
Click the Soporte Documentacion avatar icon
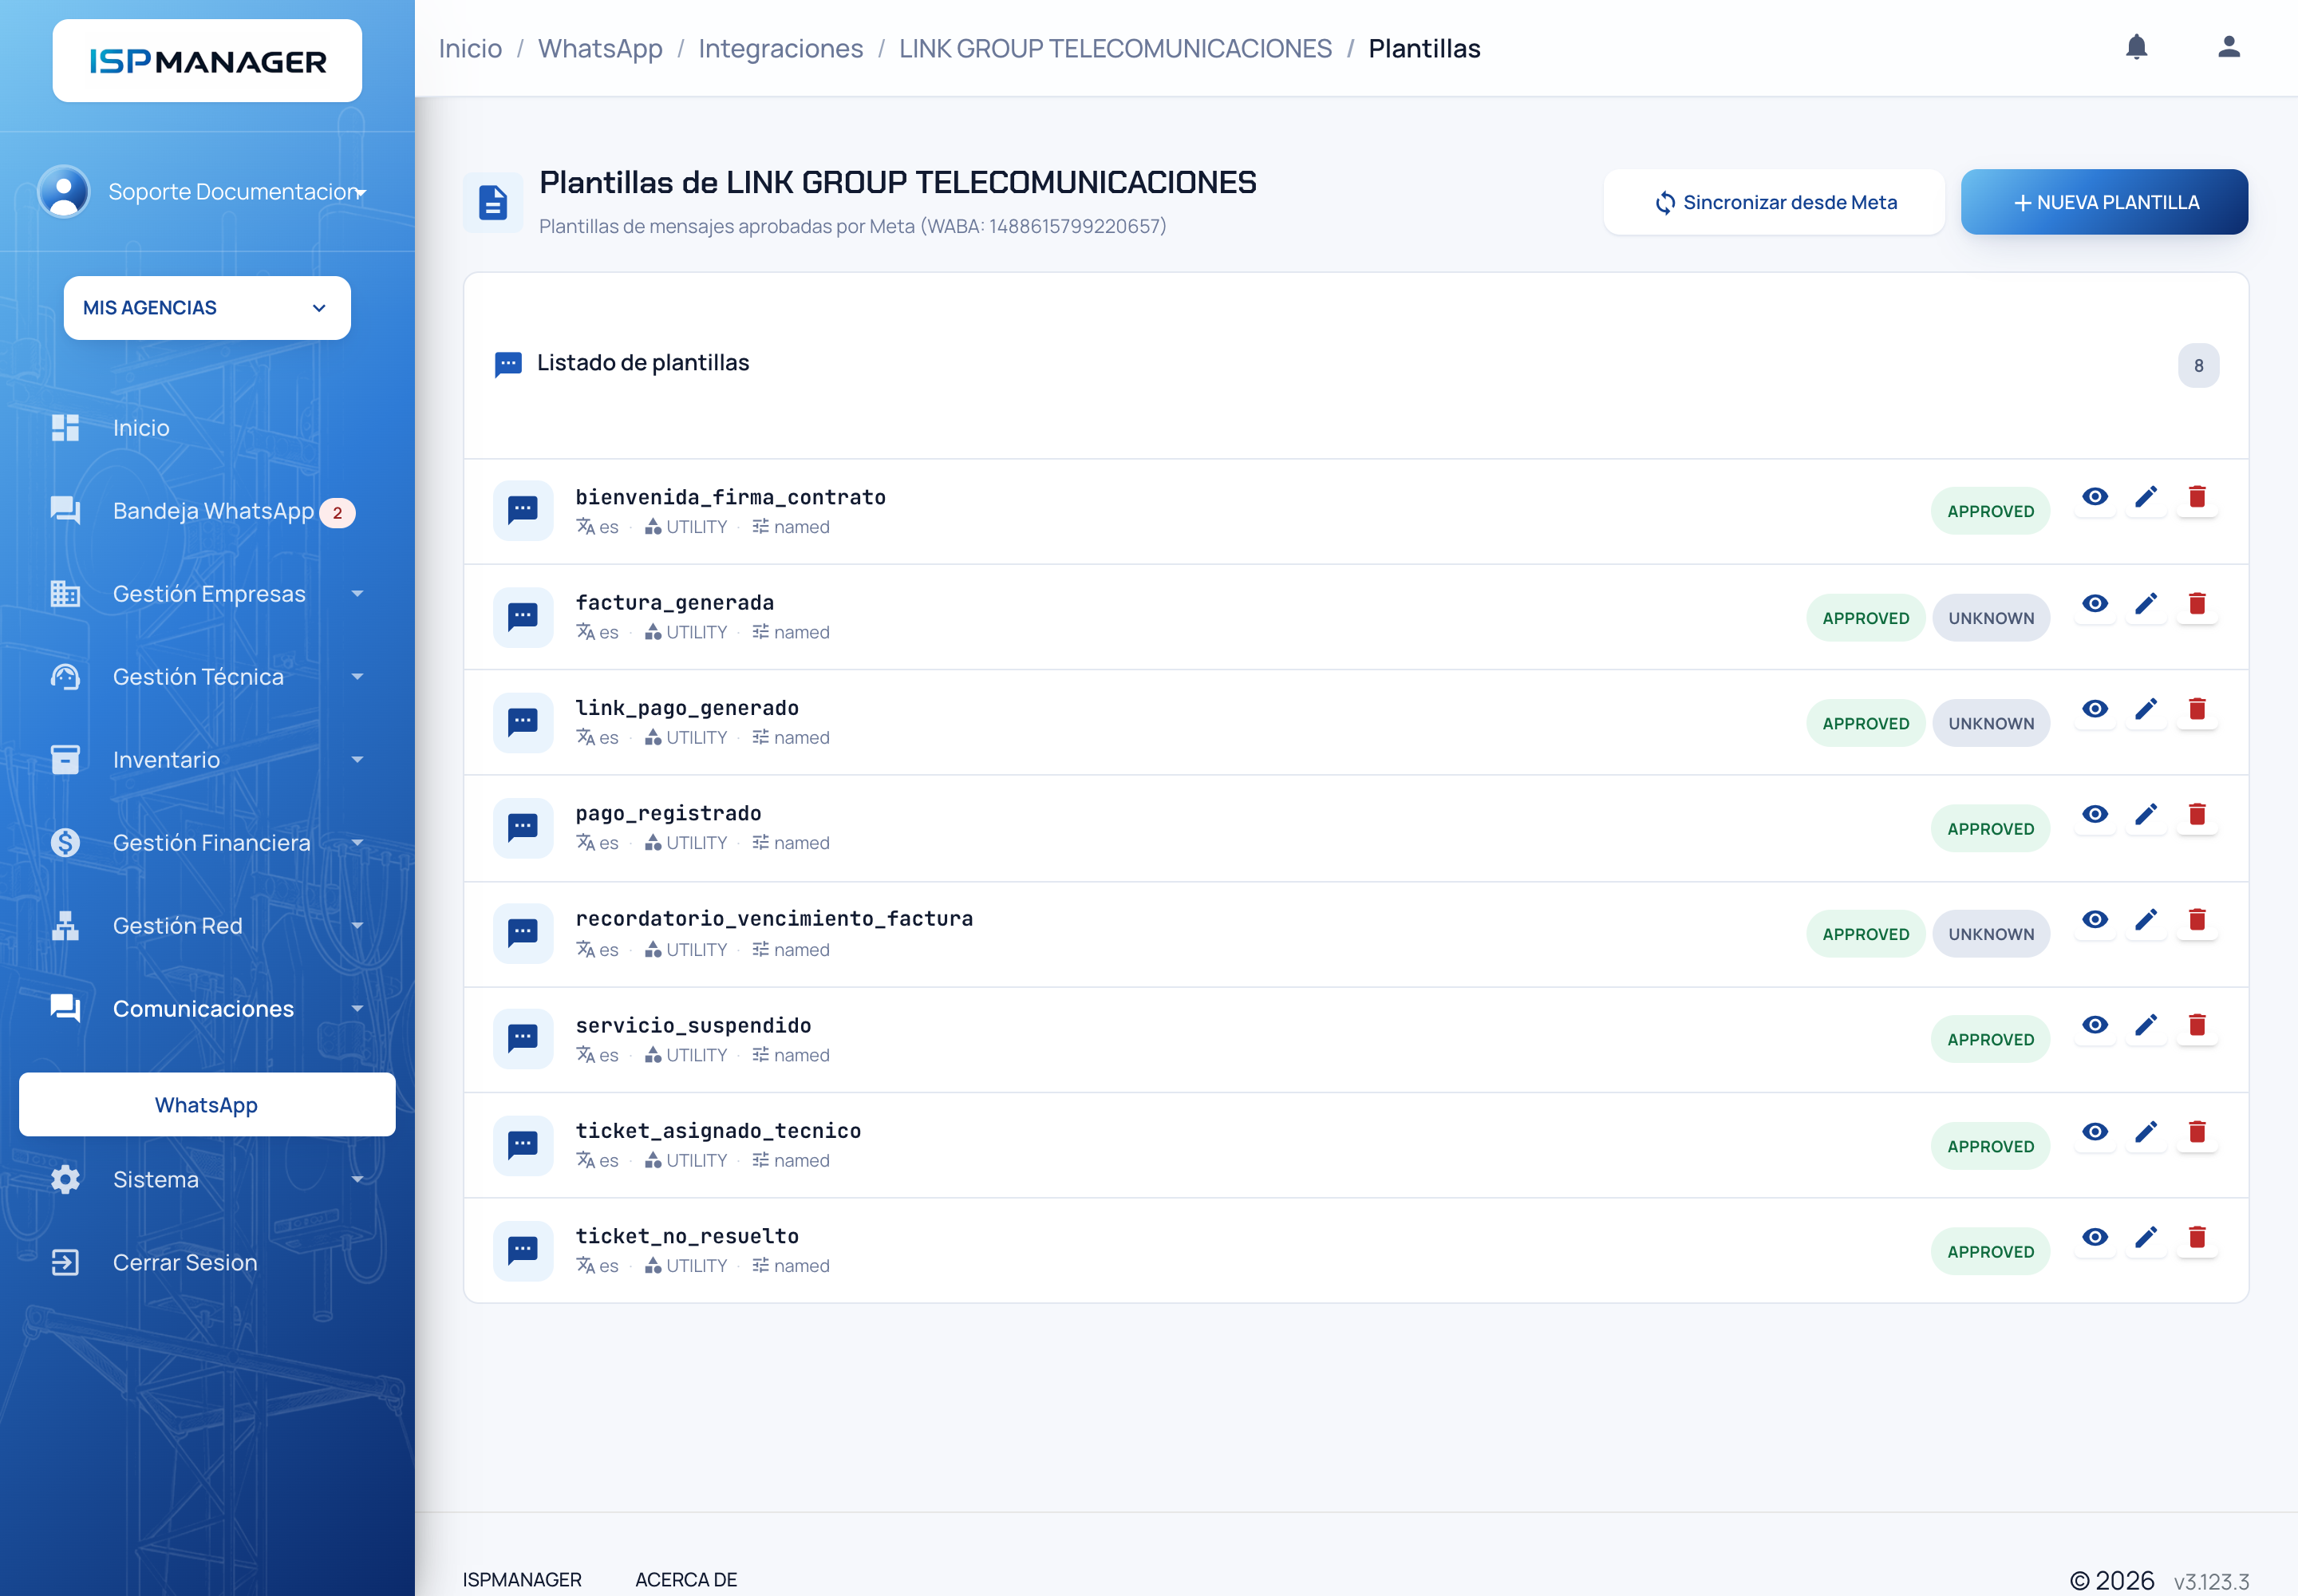(x=64, y=191)
